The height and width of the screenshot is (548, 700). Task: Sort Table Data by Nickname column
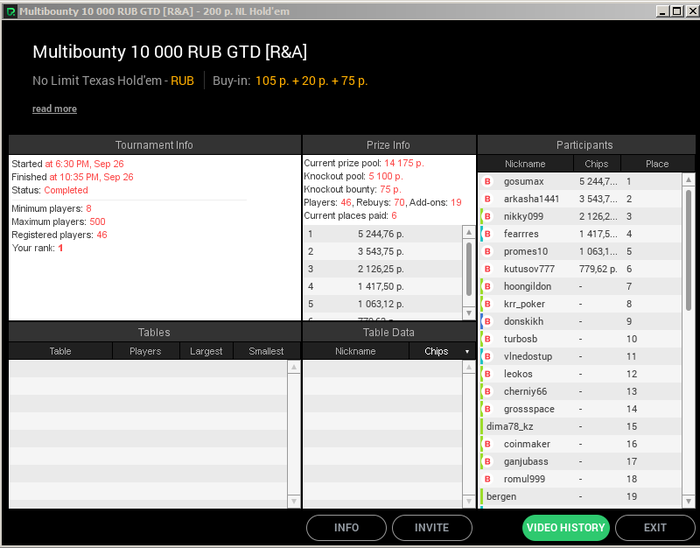click(x=355, y=351)
